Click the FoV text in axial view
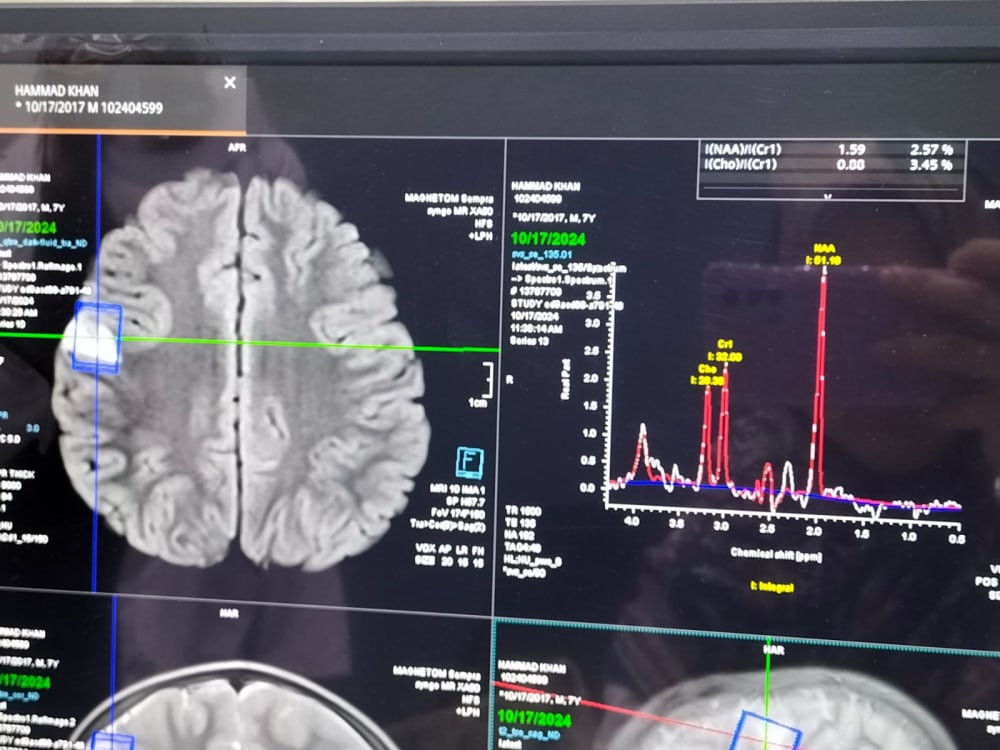The image size is (1000, 750). pyautogui.click(x=458, y=513)
